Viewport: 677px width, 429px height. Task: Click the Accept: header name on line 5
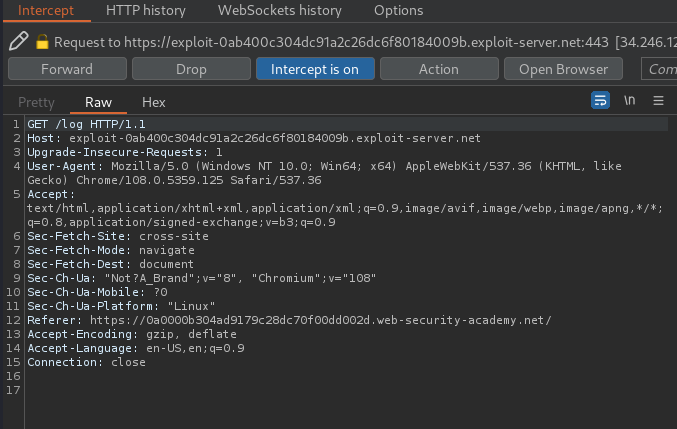pyautogui.click(x=51, y=194)
